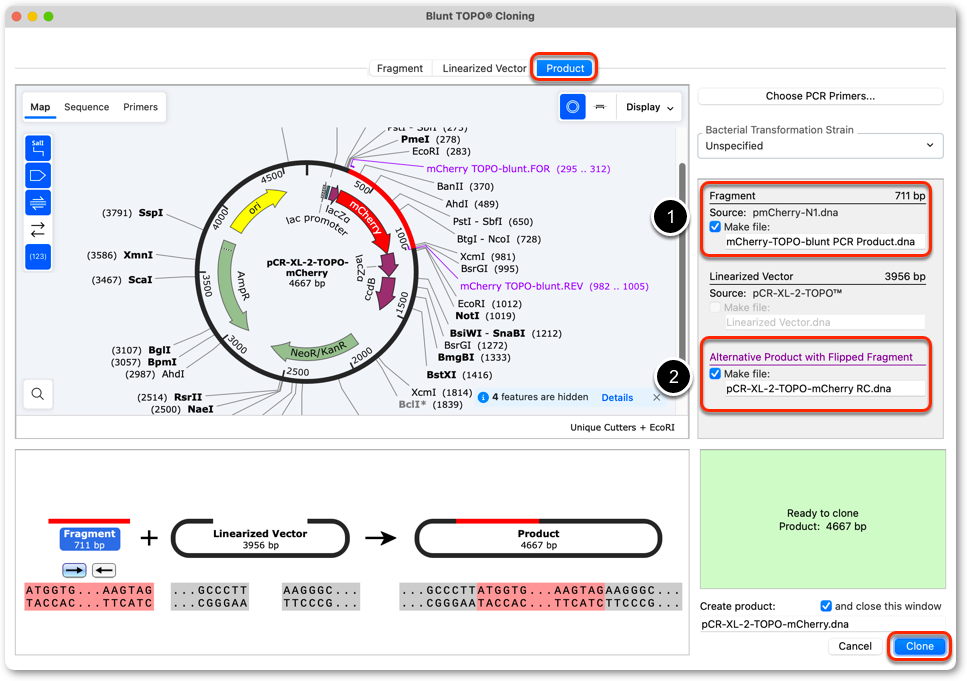Toggle disabled Linearized Vector Make file checkbox

715,307
